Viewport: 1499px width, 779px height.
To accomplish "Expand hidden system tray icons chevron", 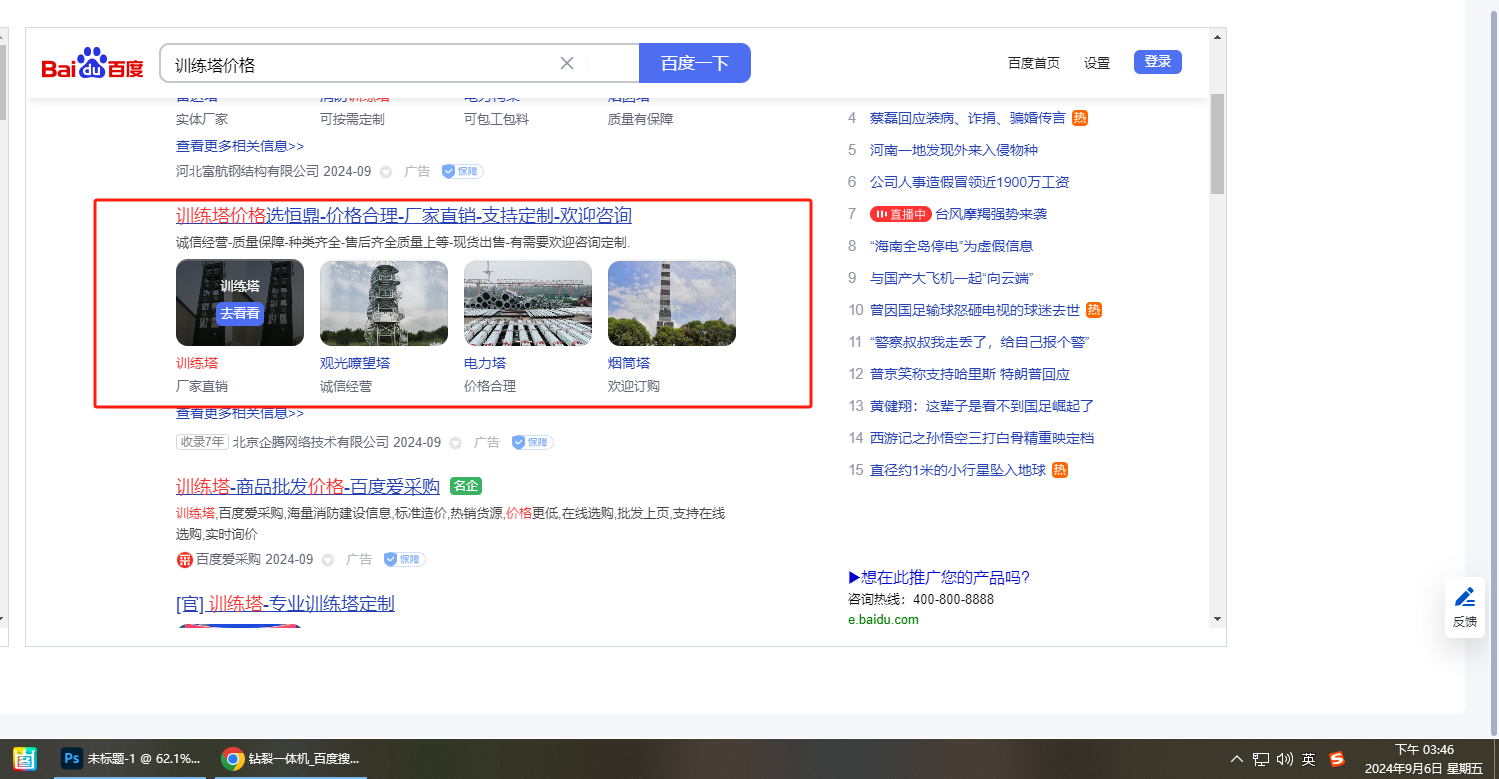I will pyautogui.click(x=1237, y=759).
